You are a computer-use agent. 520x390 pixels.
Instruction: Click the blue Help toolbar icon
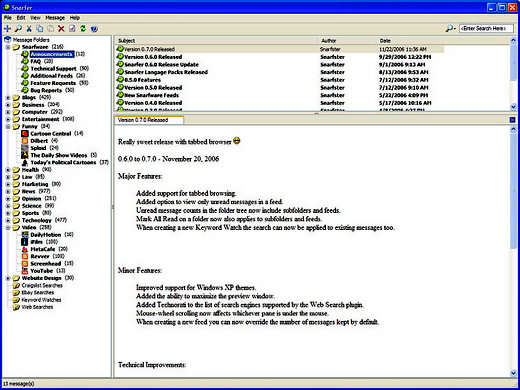pos(94,29)
